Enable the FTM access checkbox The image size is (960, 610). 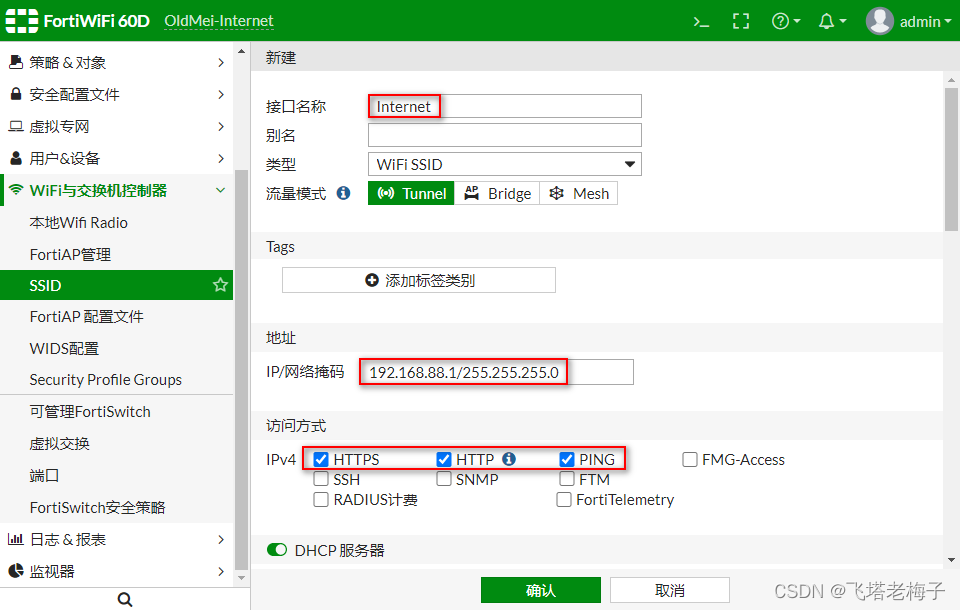(567, 479)
